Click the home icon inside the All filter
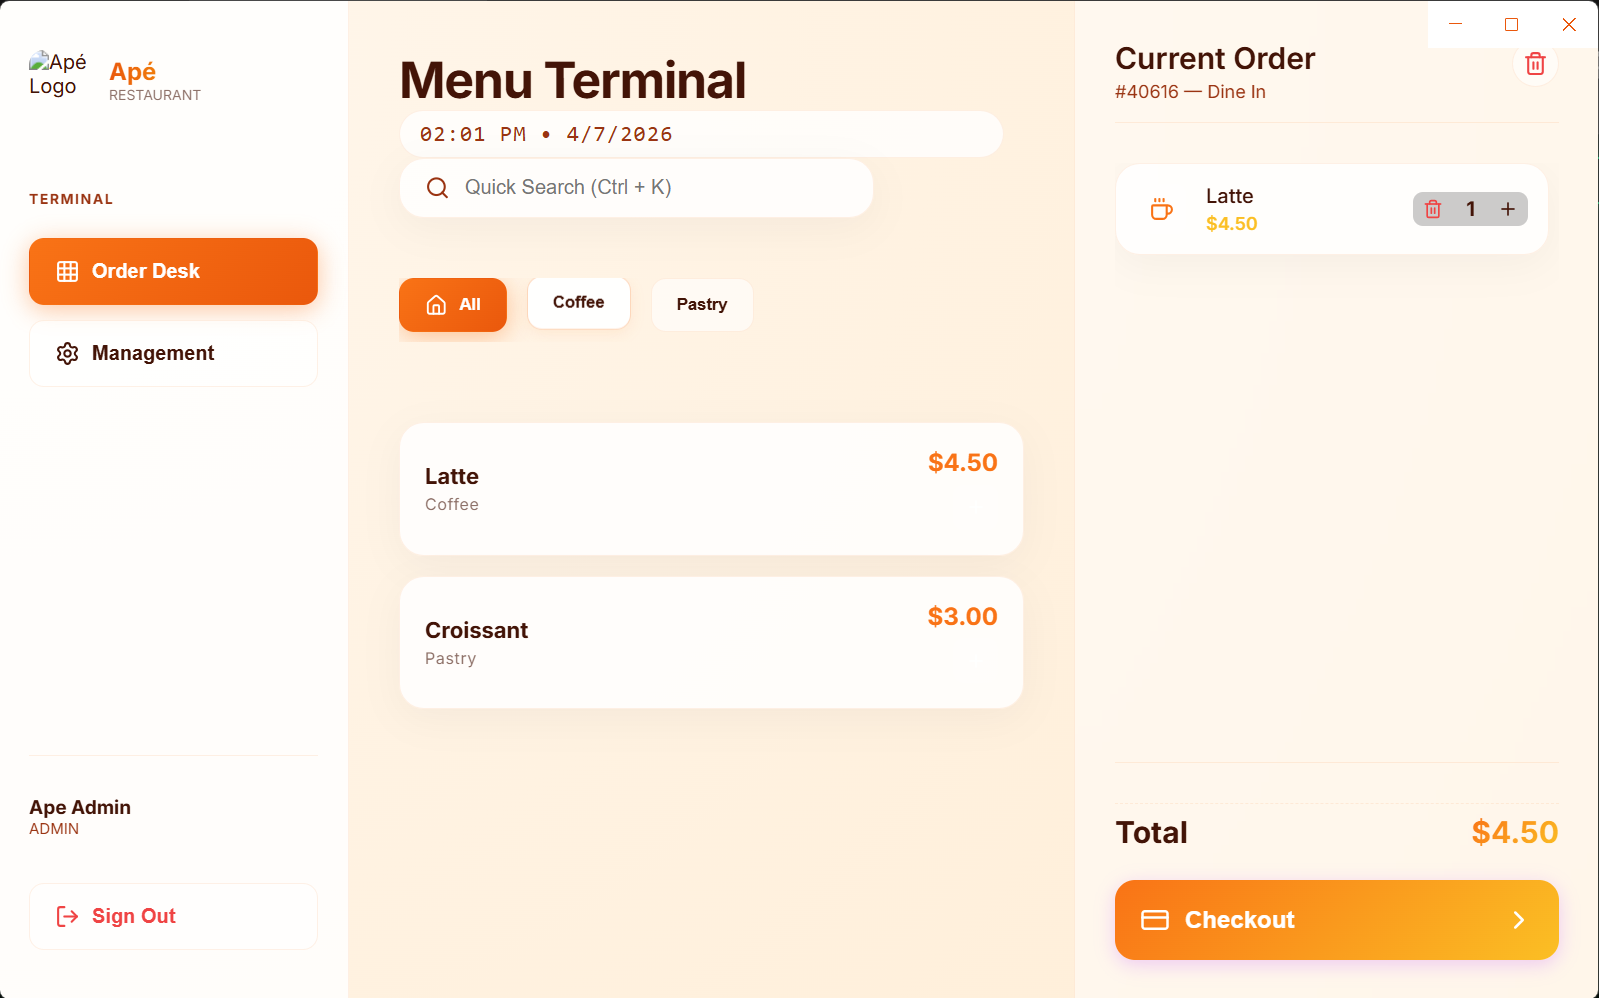Screen dimensions: 1599x998 [x=434, y=304]
